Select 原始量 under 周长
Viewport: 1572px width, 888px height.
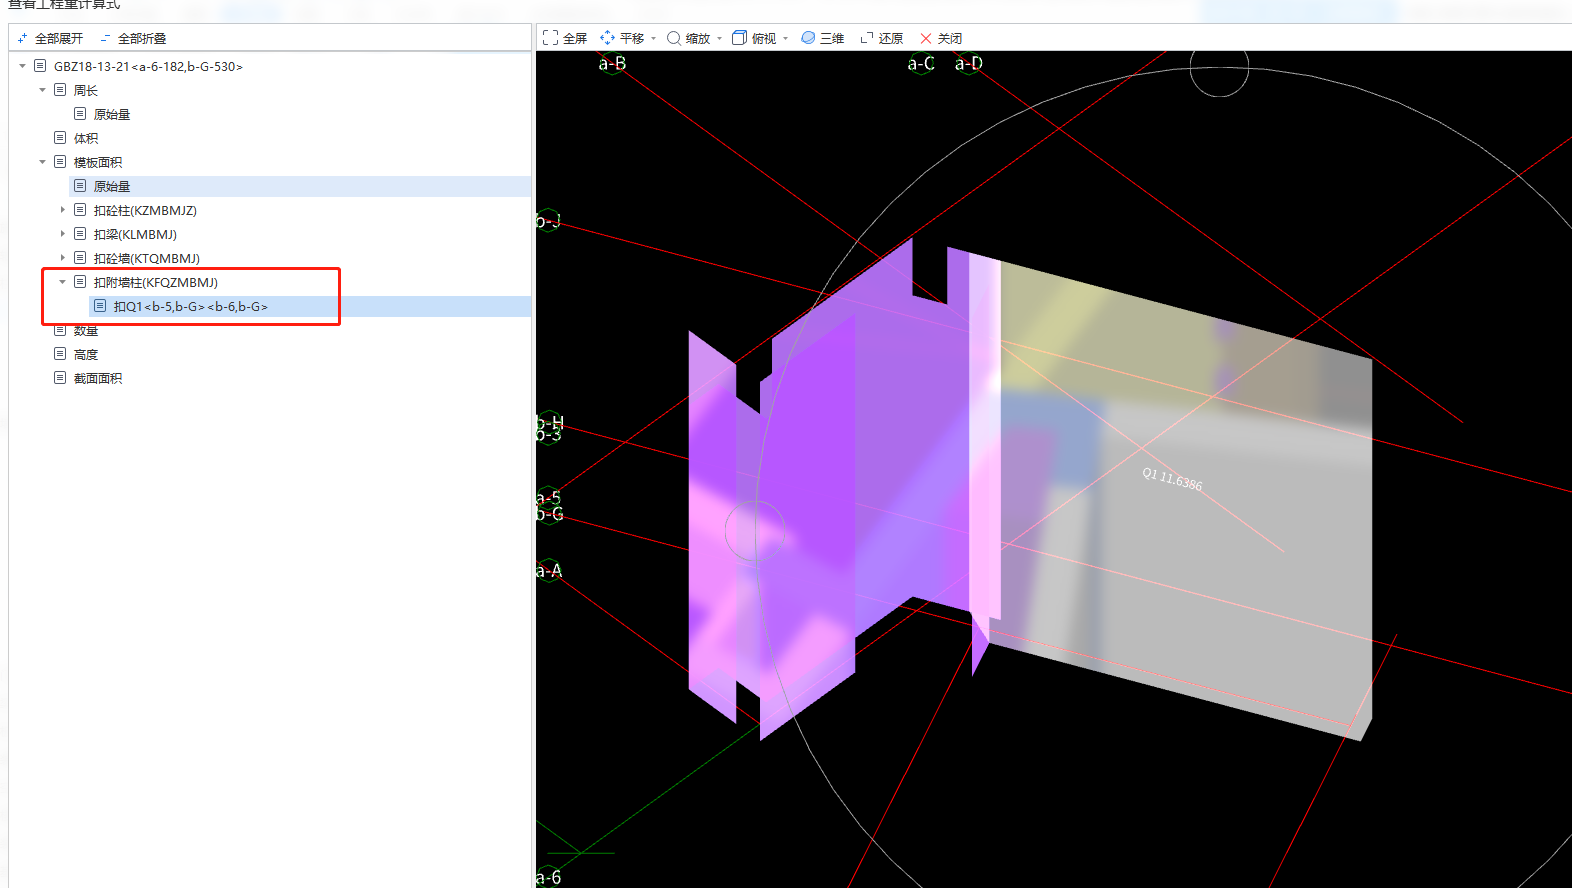coord(112,114)
